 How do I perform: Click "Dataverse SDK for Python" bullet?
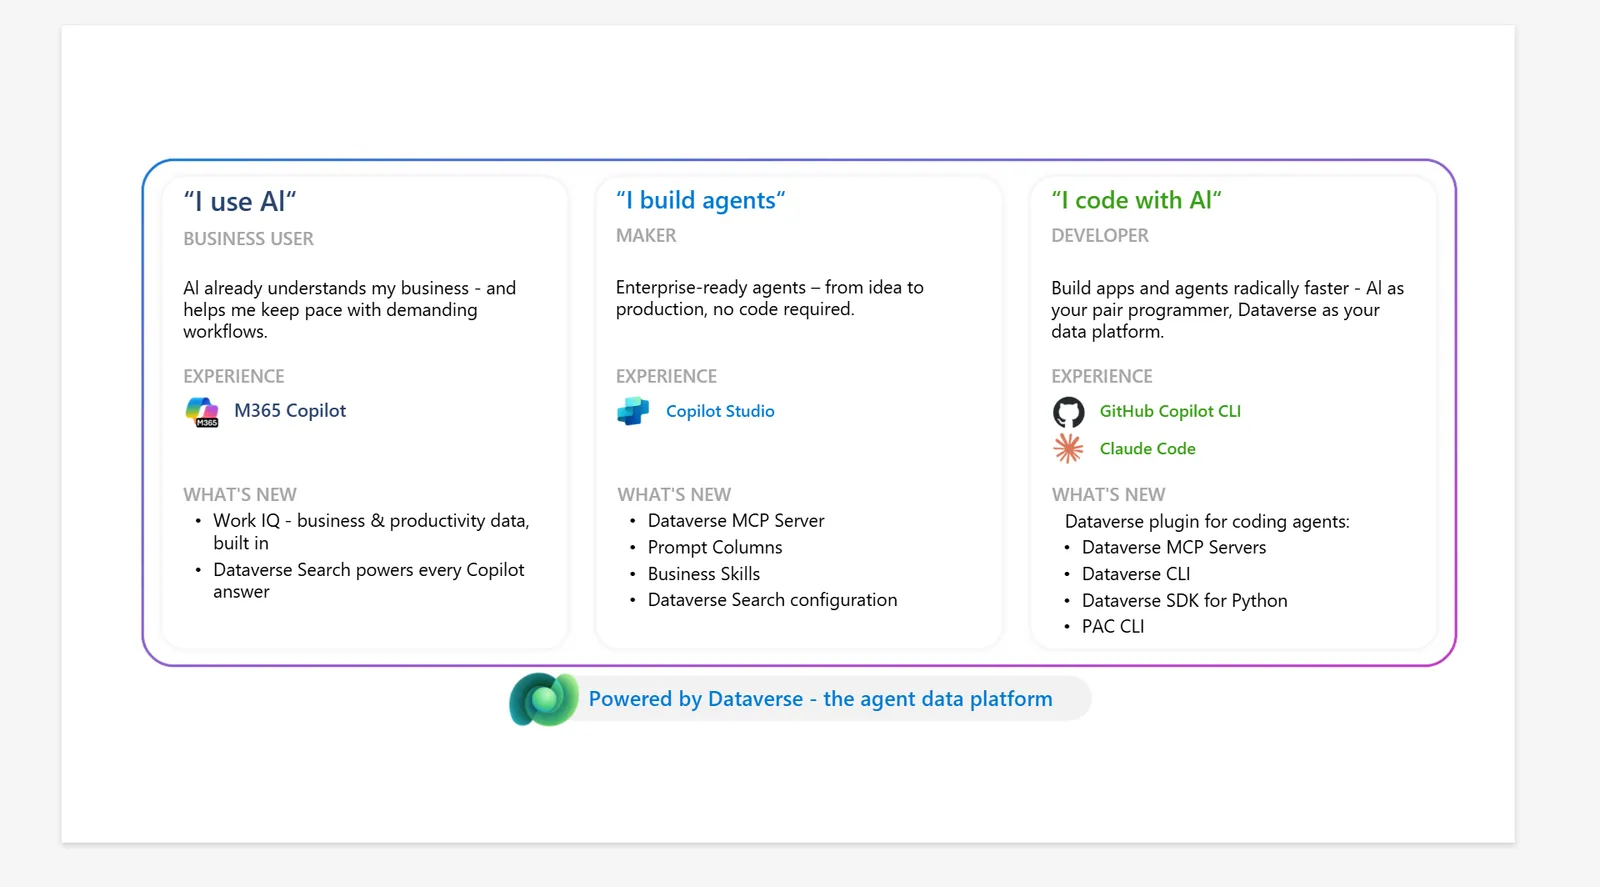[1185, 601]
